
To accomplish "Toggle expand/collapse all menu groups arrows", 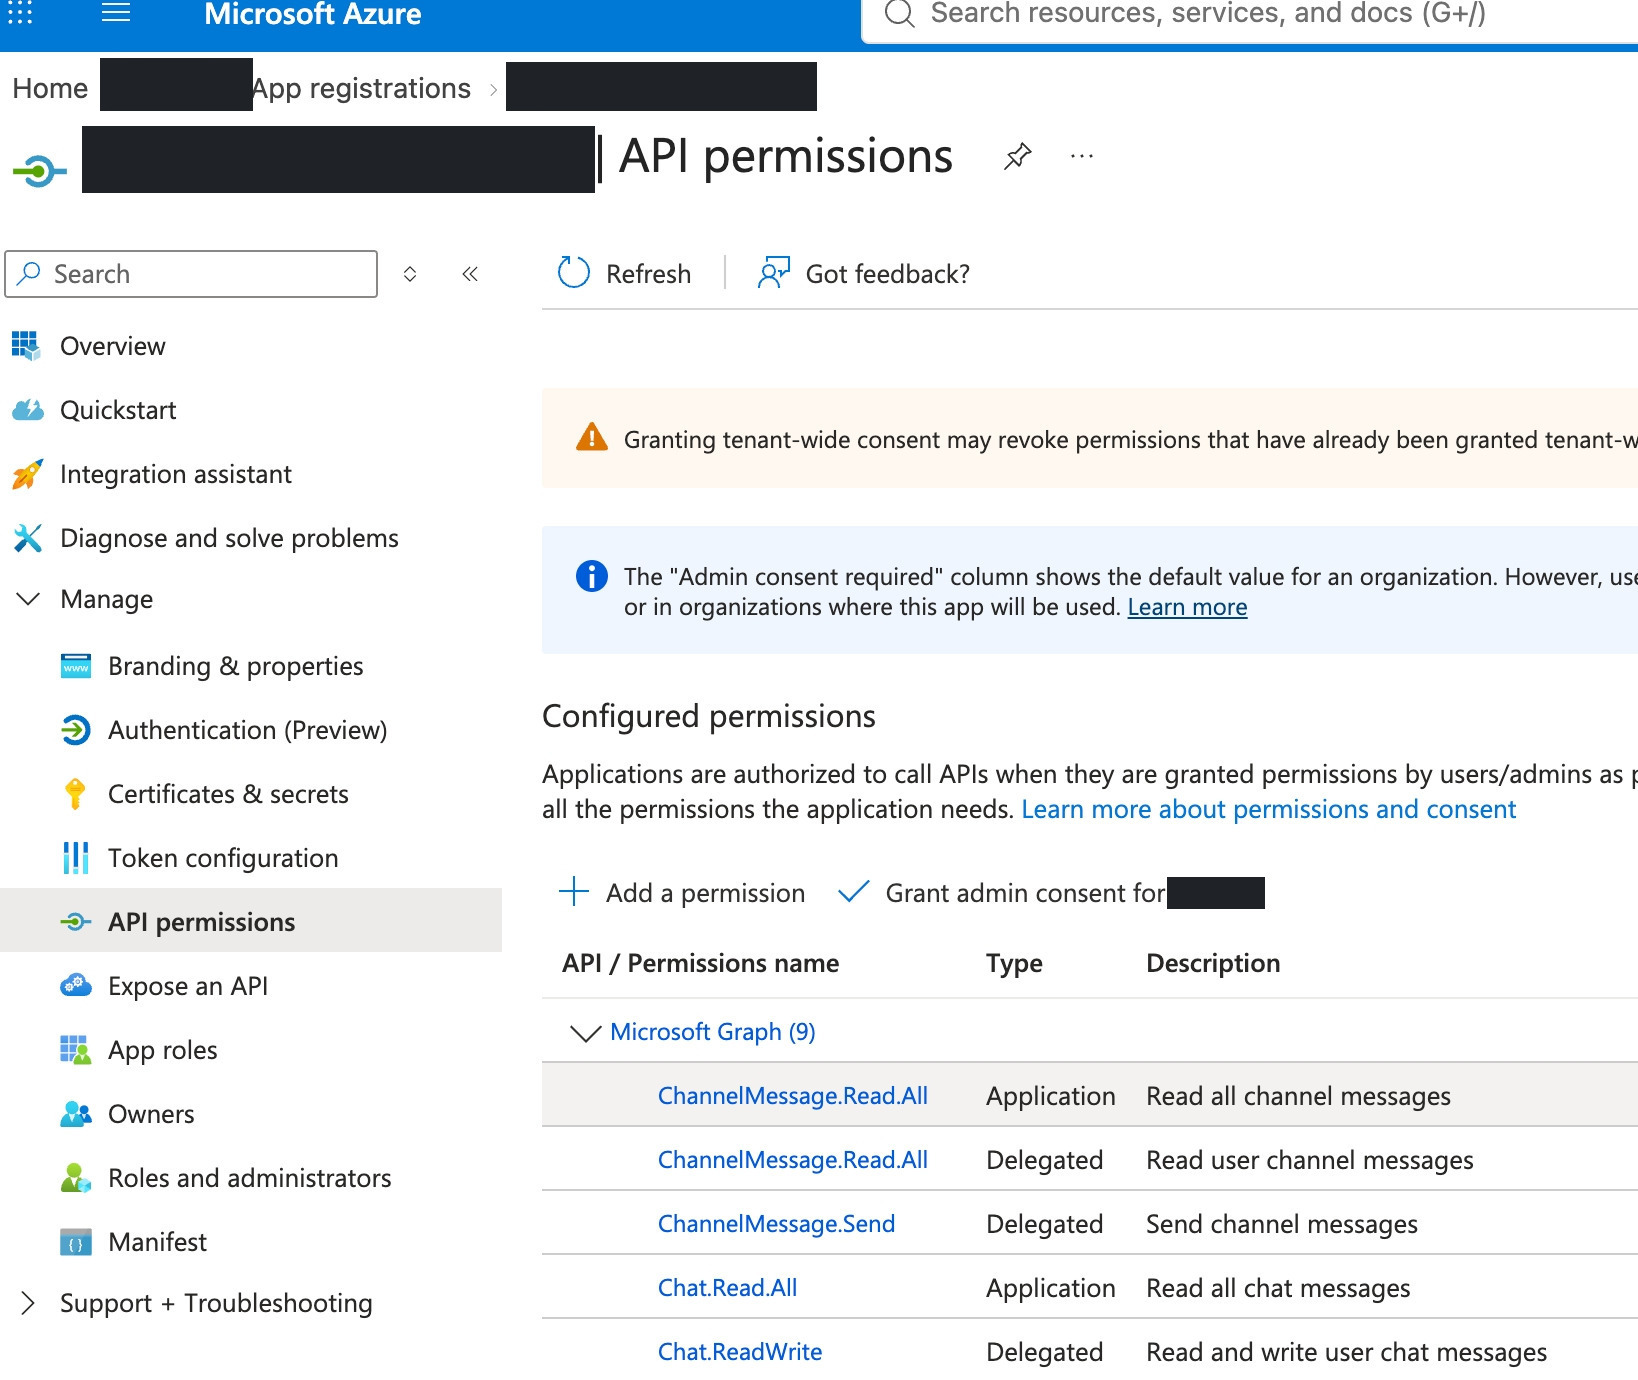I will click(410, 274).
